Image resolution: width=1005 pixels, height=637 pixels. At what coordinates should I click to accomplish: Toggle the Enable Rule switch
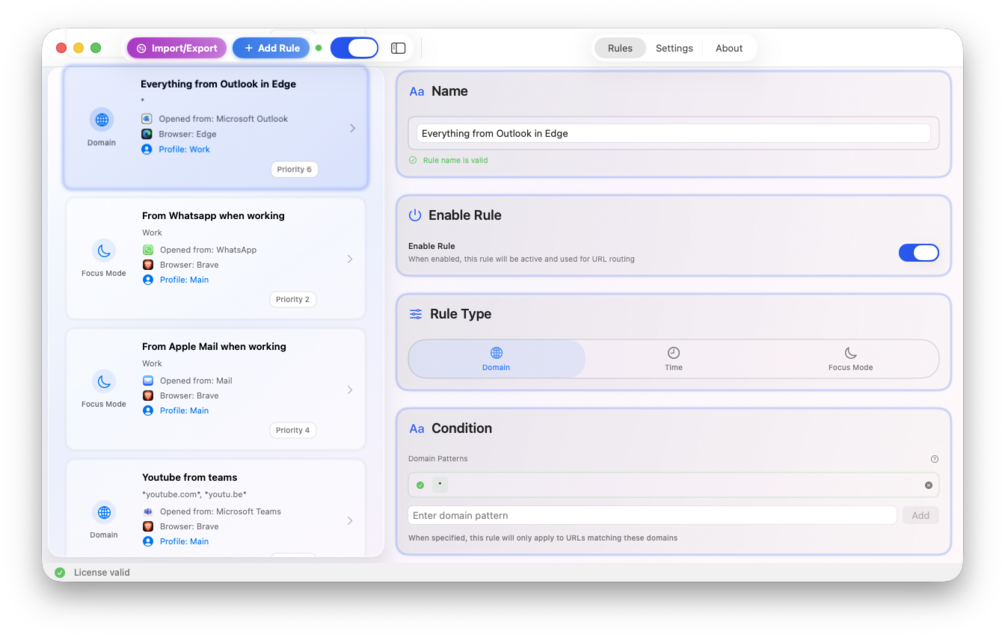point(918,252)
